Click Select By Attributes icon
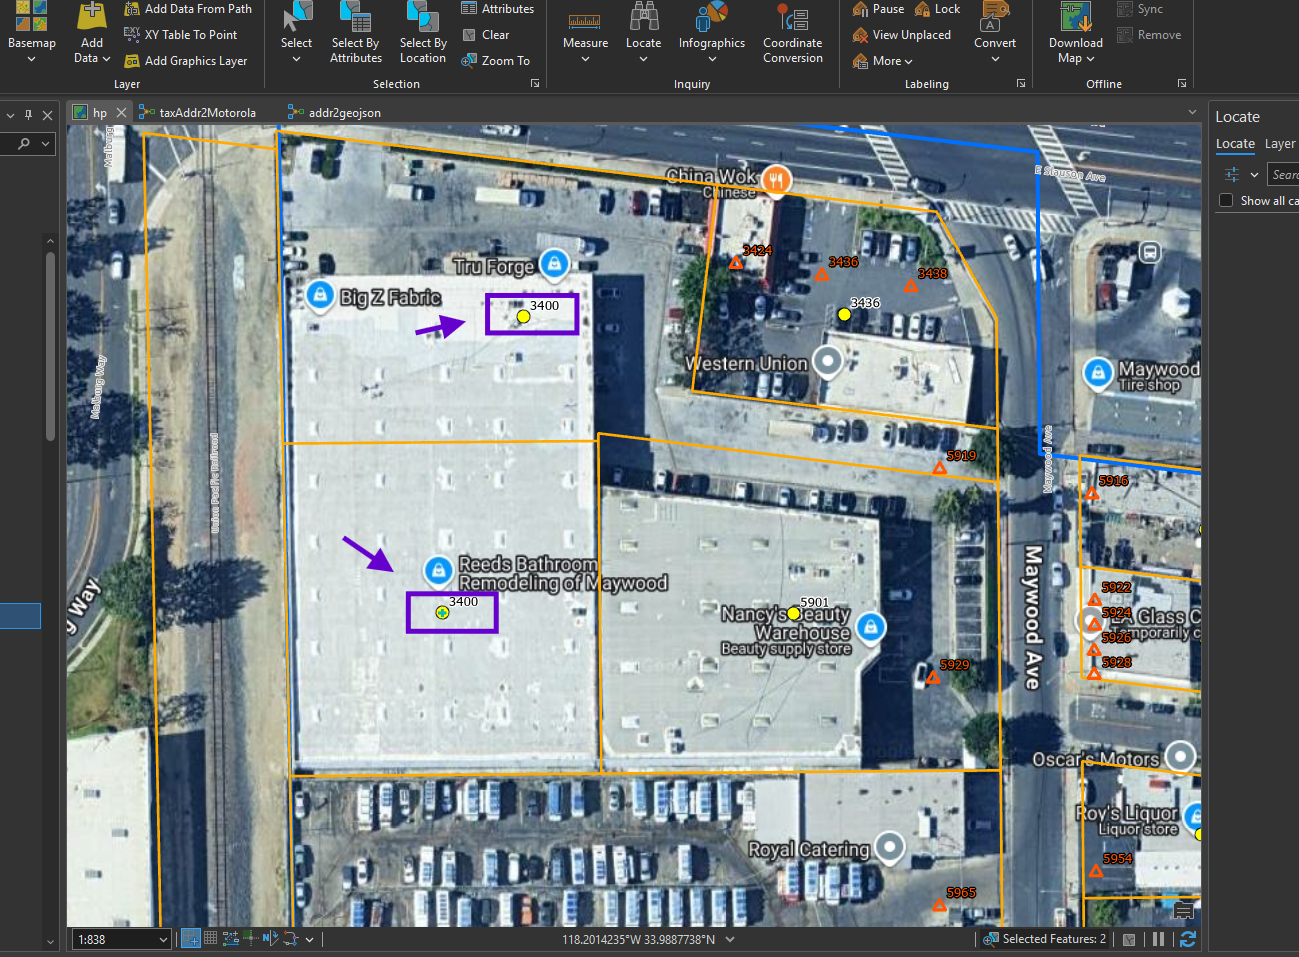The image size is (1299, 957). point(356,17)
